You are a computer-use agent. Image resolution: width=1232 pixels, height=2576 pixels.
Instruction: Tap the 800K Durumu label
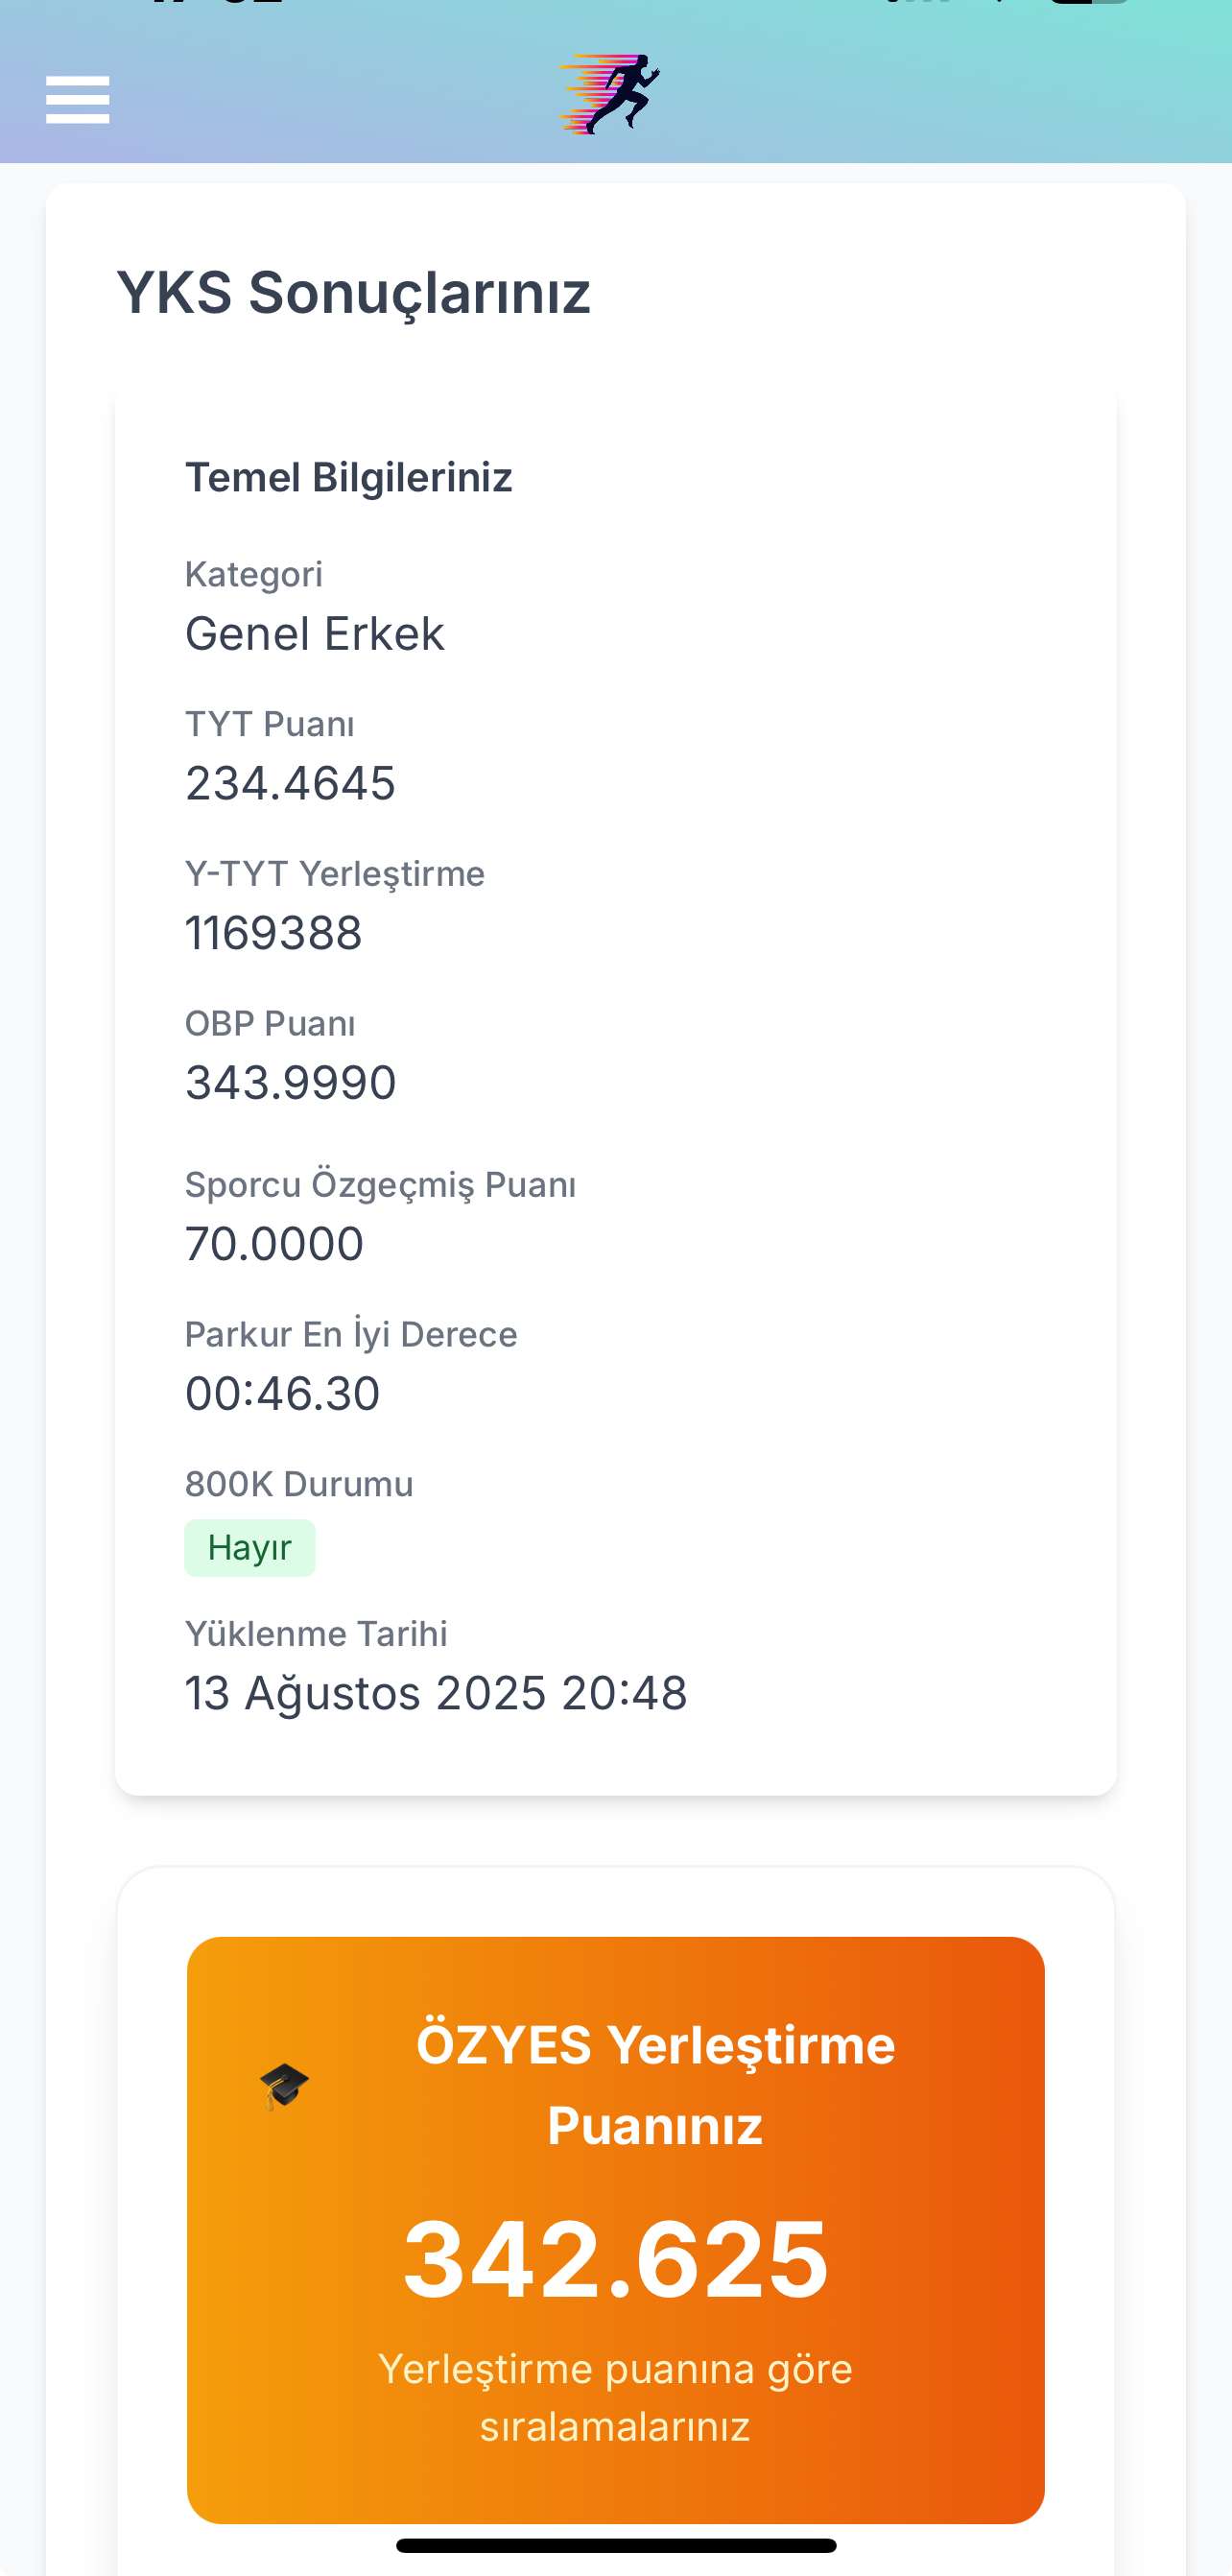point(298,1483)
